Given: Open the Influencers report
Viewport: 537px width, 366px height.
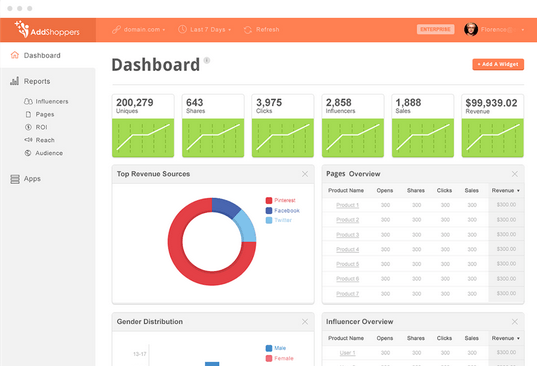Looking at the screenshot, I should point(52,101).
